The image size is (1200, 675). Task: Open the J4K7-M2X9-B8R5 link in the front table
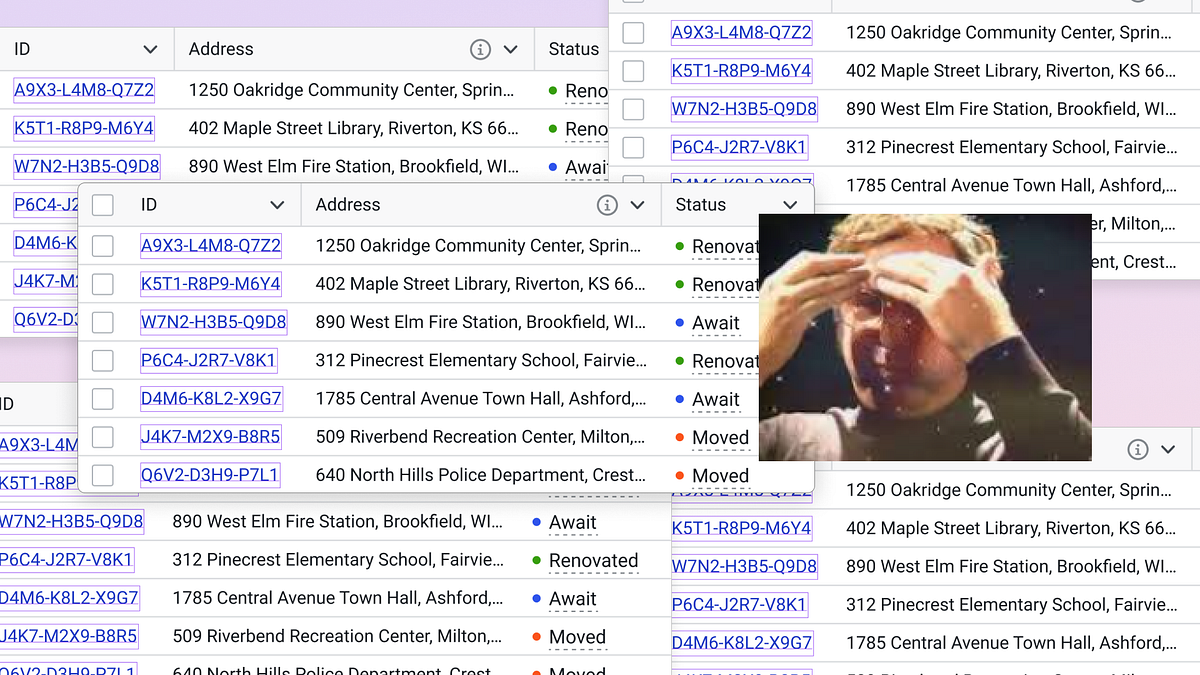[211, 437]
